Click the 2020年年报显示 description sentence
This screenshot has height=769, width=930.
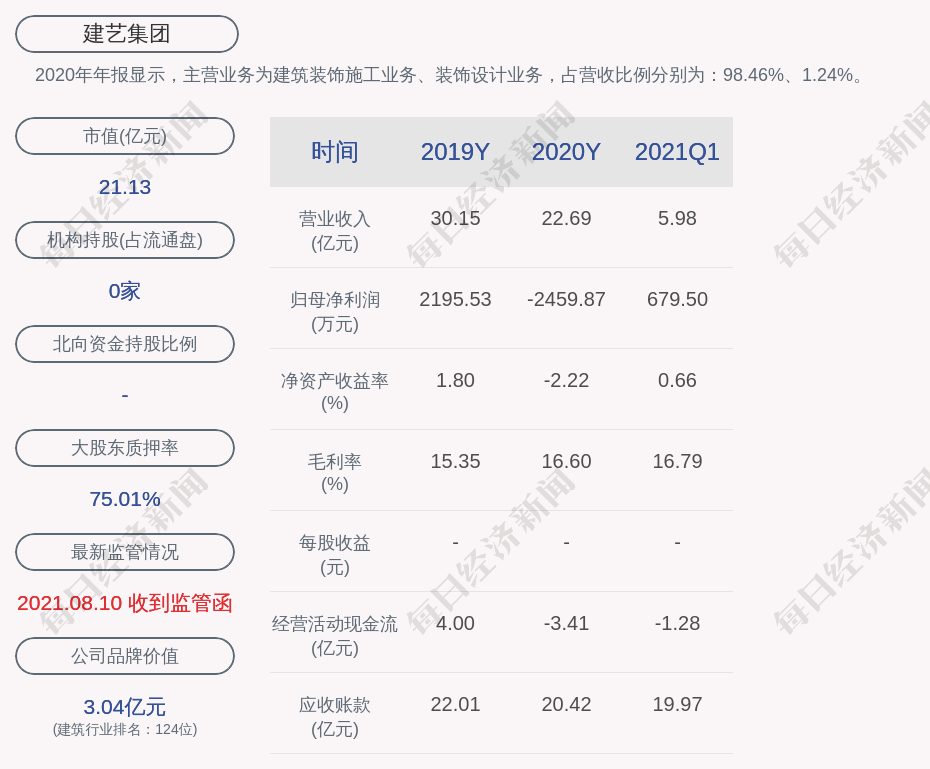(451, 75)
